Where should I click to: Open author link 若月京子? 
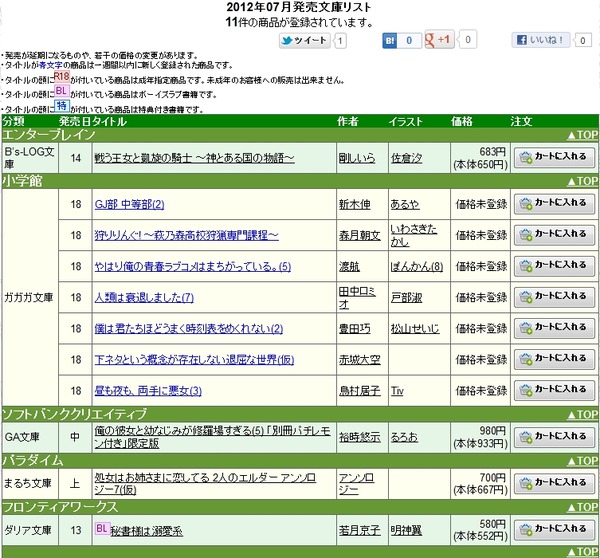pos(359,530)
